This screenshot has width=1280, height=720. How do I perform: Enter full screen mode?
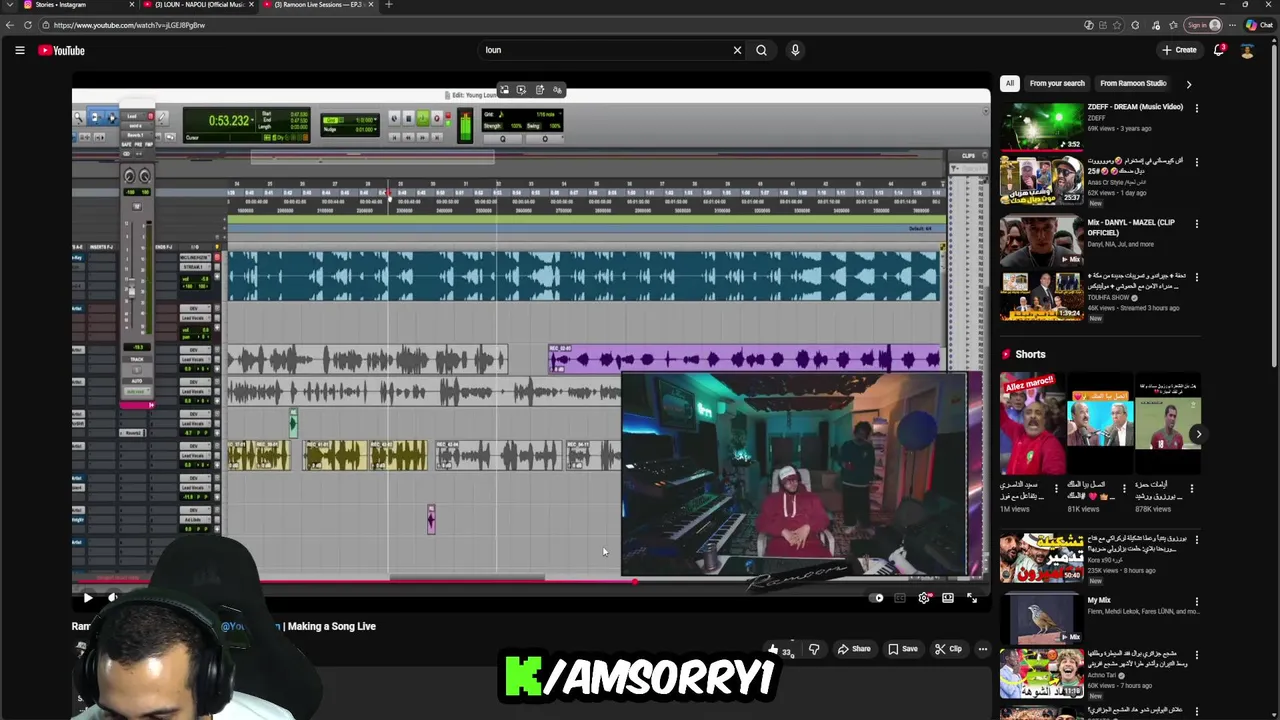972,598
